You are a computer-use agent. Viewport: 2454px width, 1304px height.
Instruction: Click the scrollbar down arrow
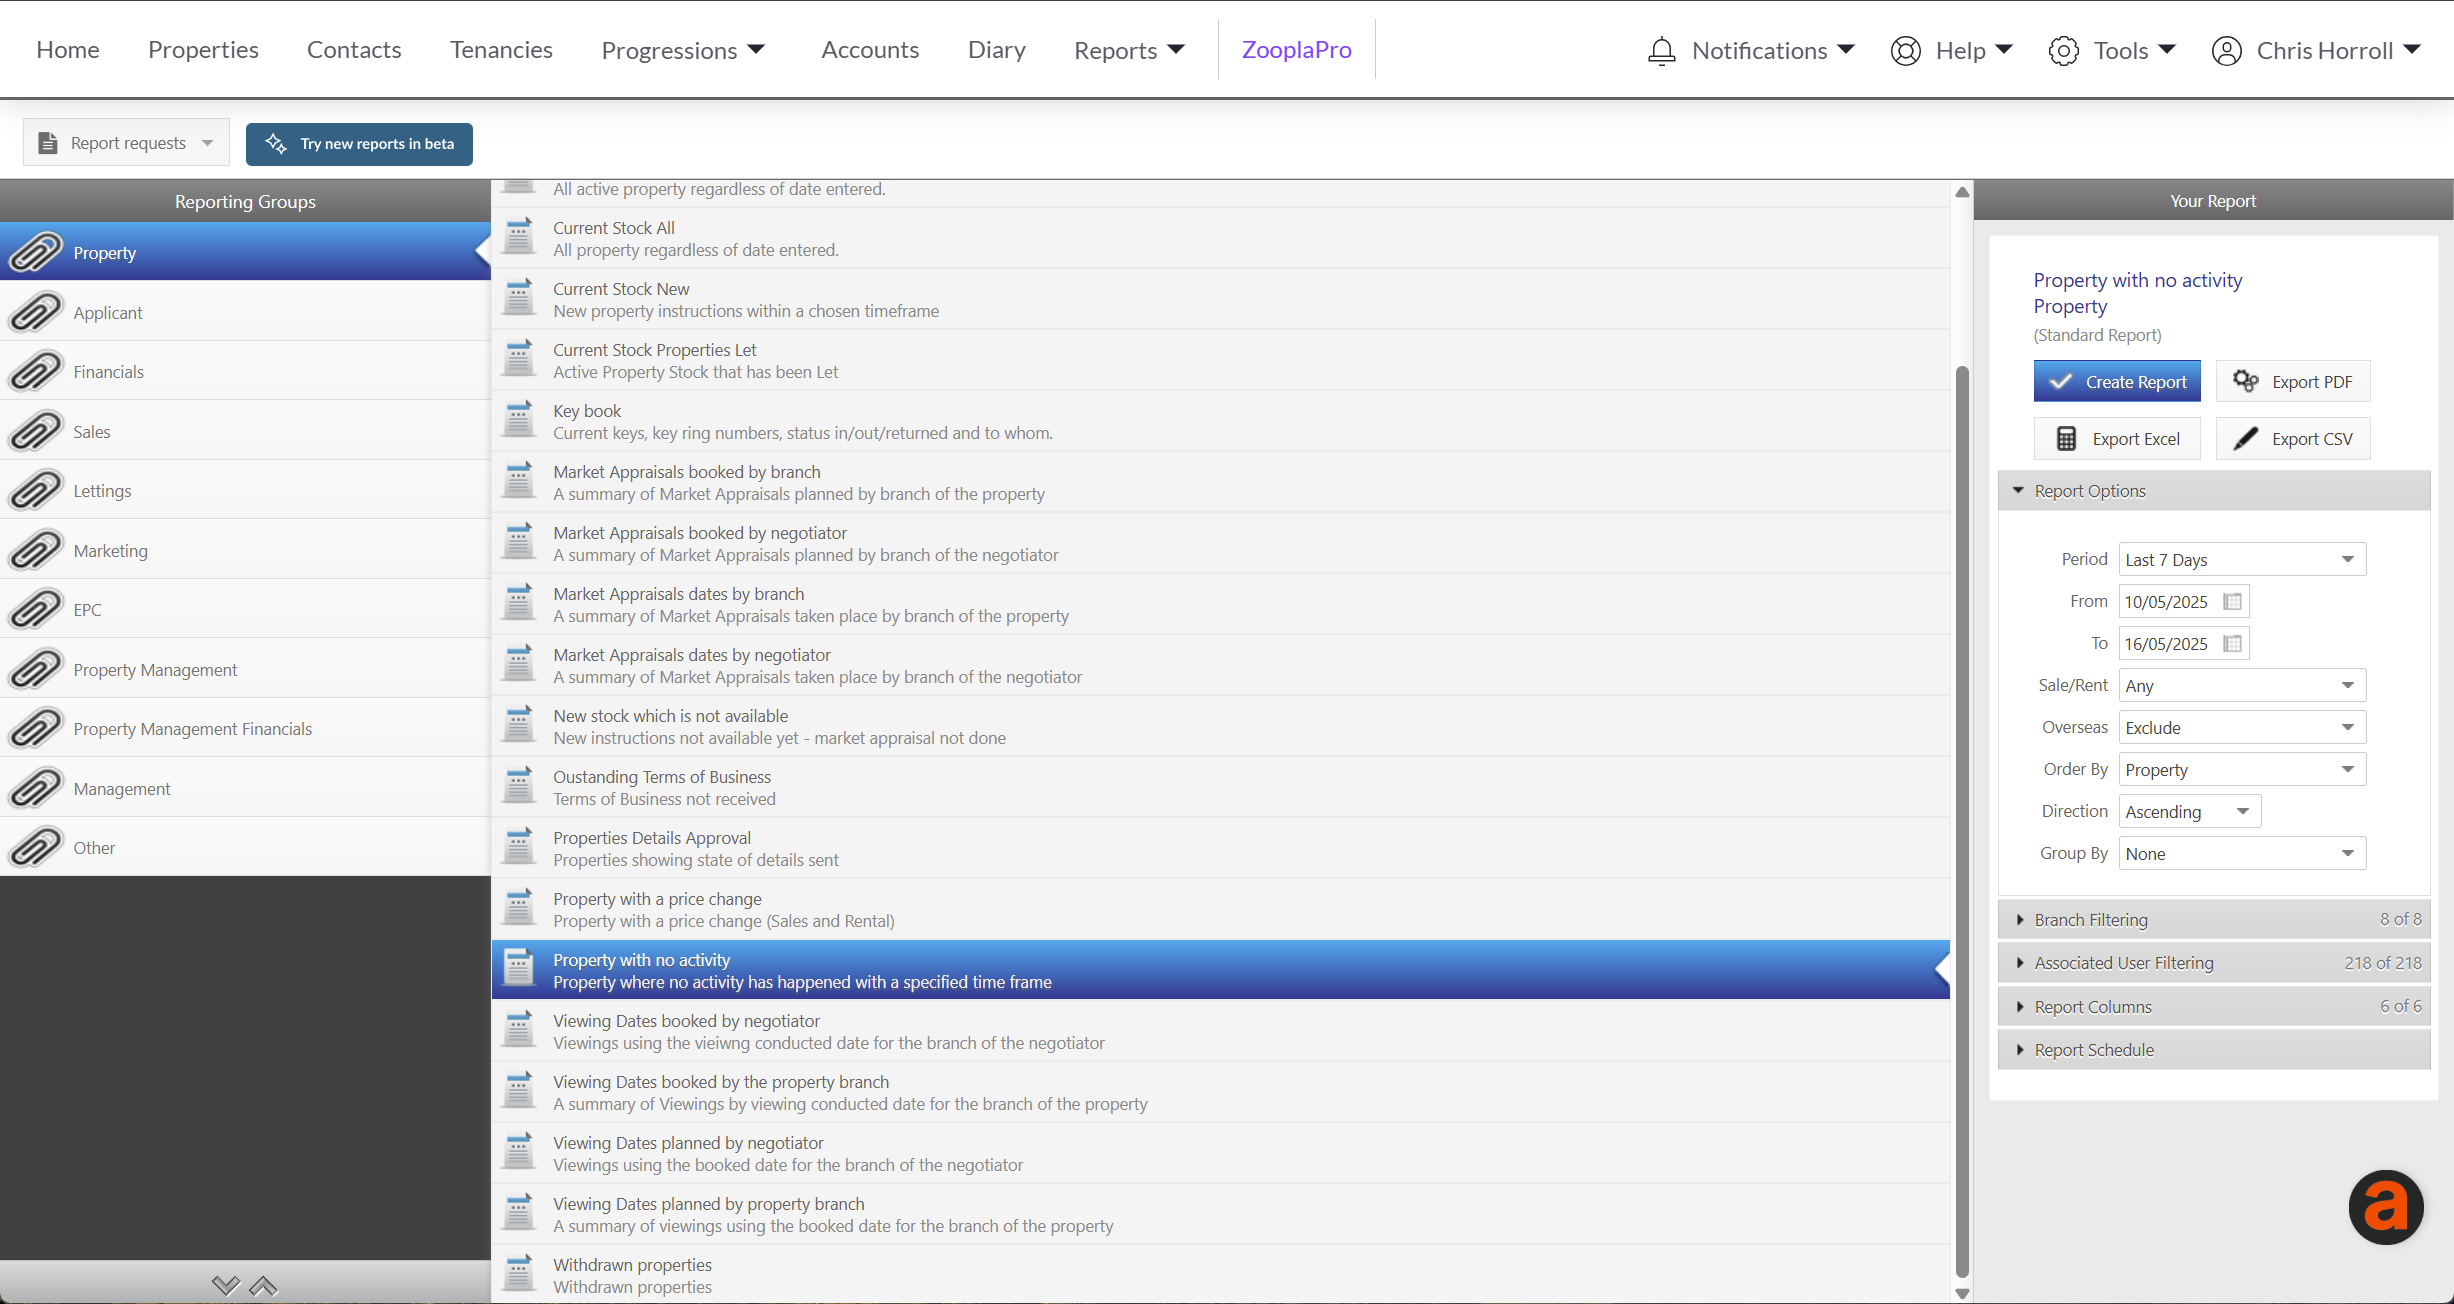(x=1961, y=1293)
